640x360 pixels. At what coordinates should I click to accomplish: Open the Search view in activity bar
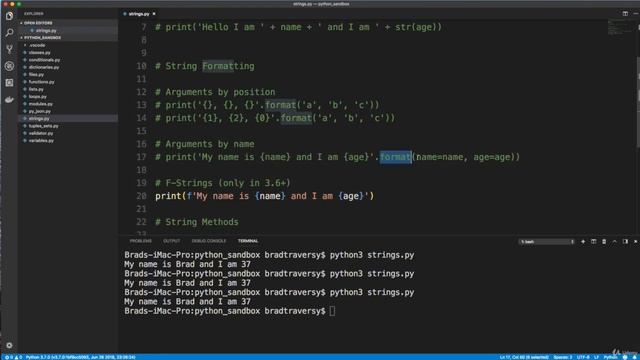click(x=9, y=32)
